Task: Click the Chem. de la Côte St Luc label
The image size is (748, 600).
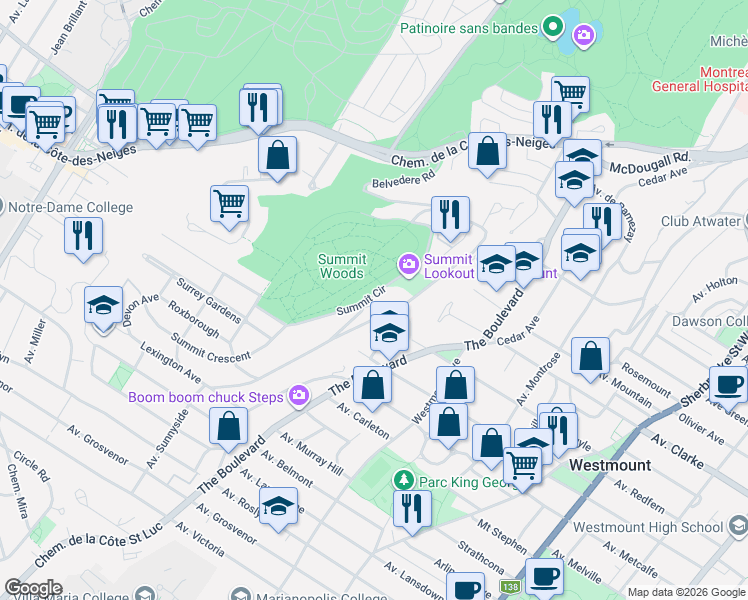Action: [x=99, y=545]
